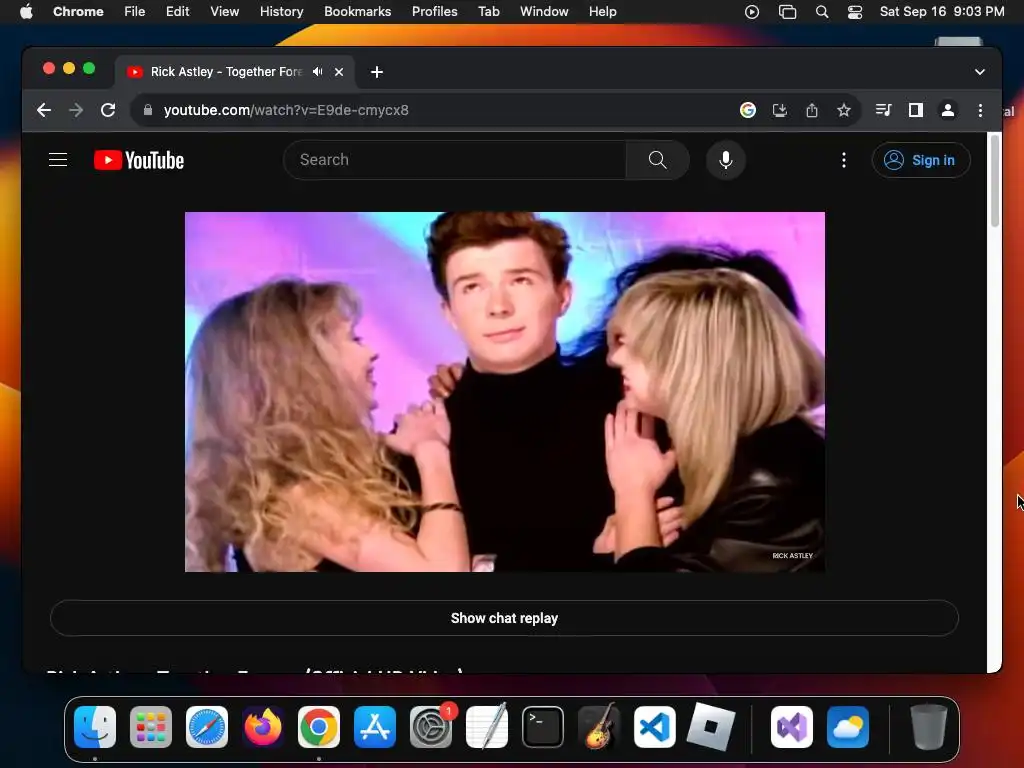Open Launchpad from the Dock
The image size is (1024, 768).
click(x=151, y=727)
